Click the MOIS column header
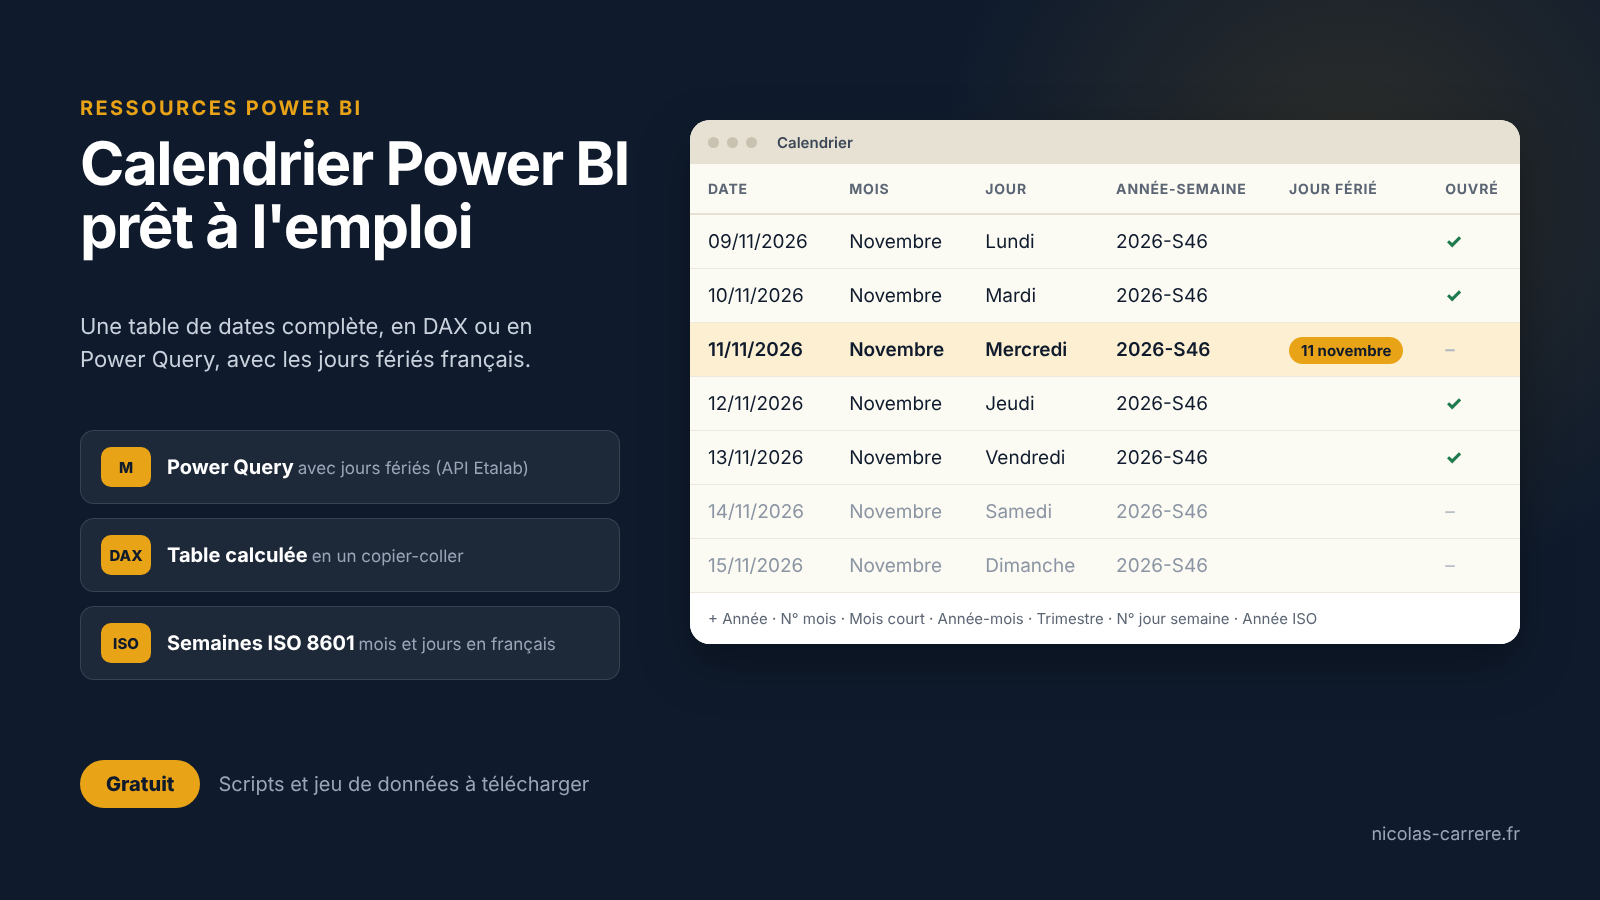The height and width of the screenshot is (900, 1600). (x=869, y=189)
